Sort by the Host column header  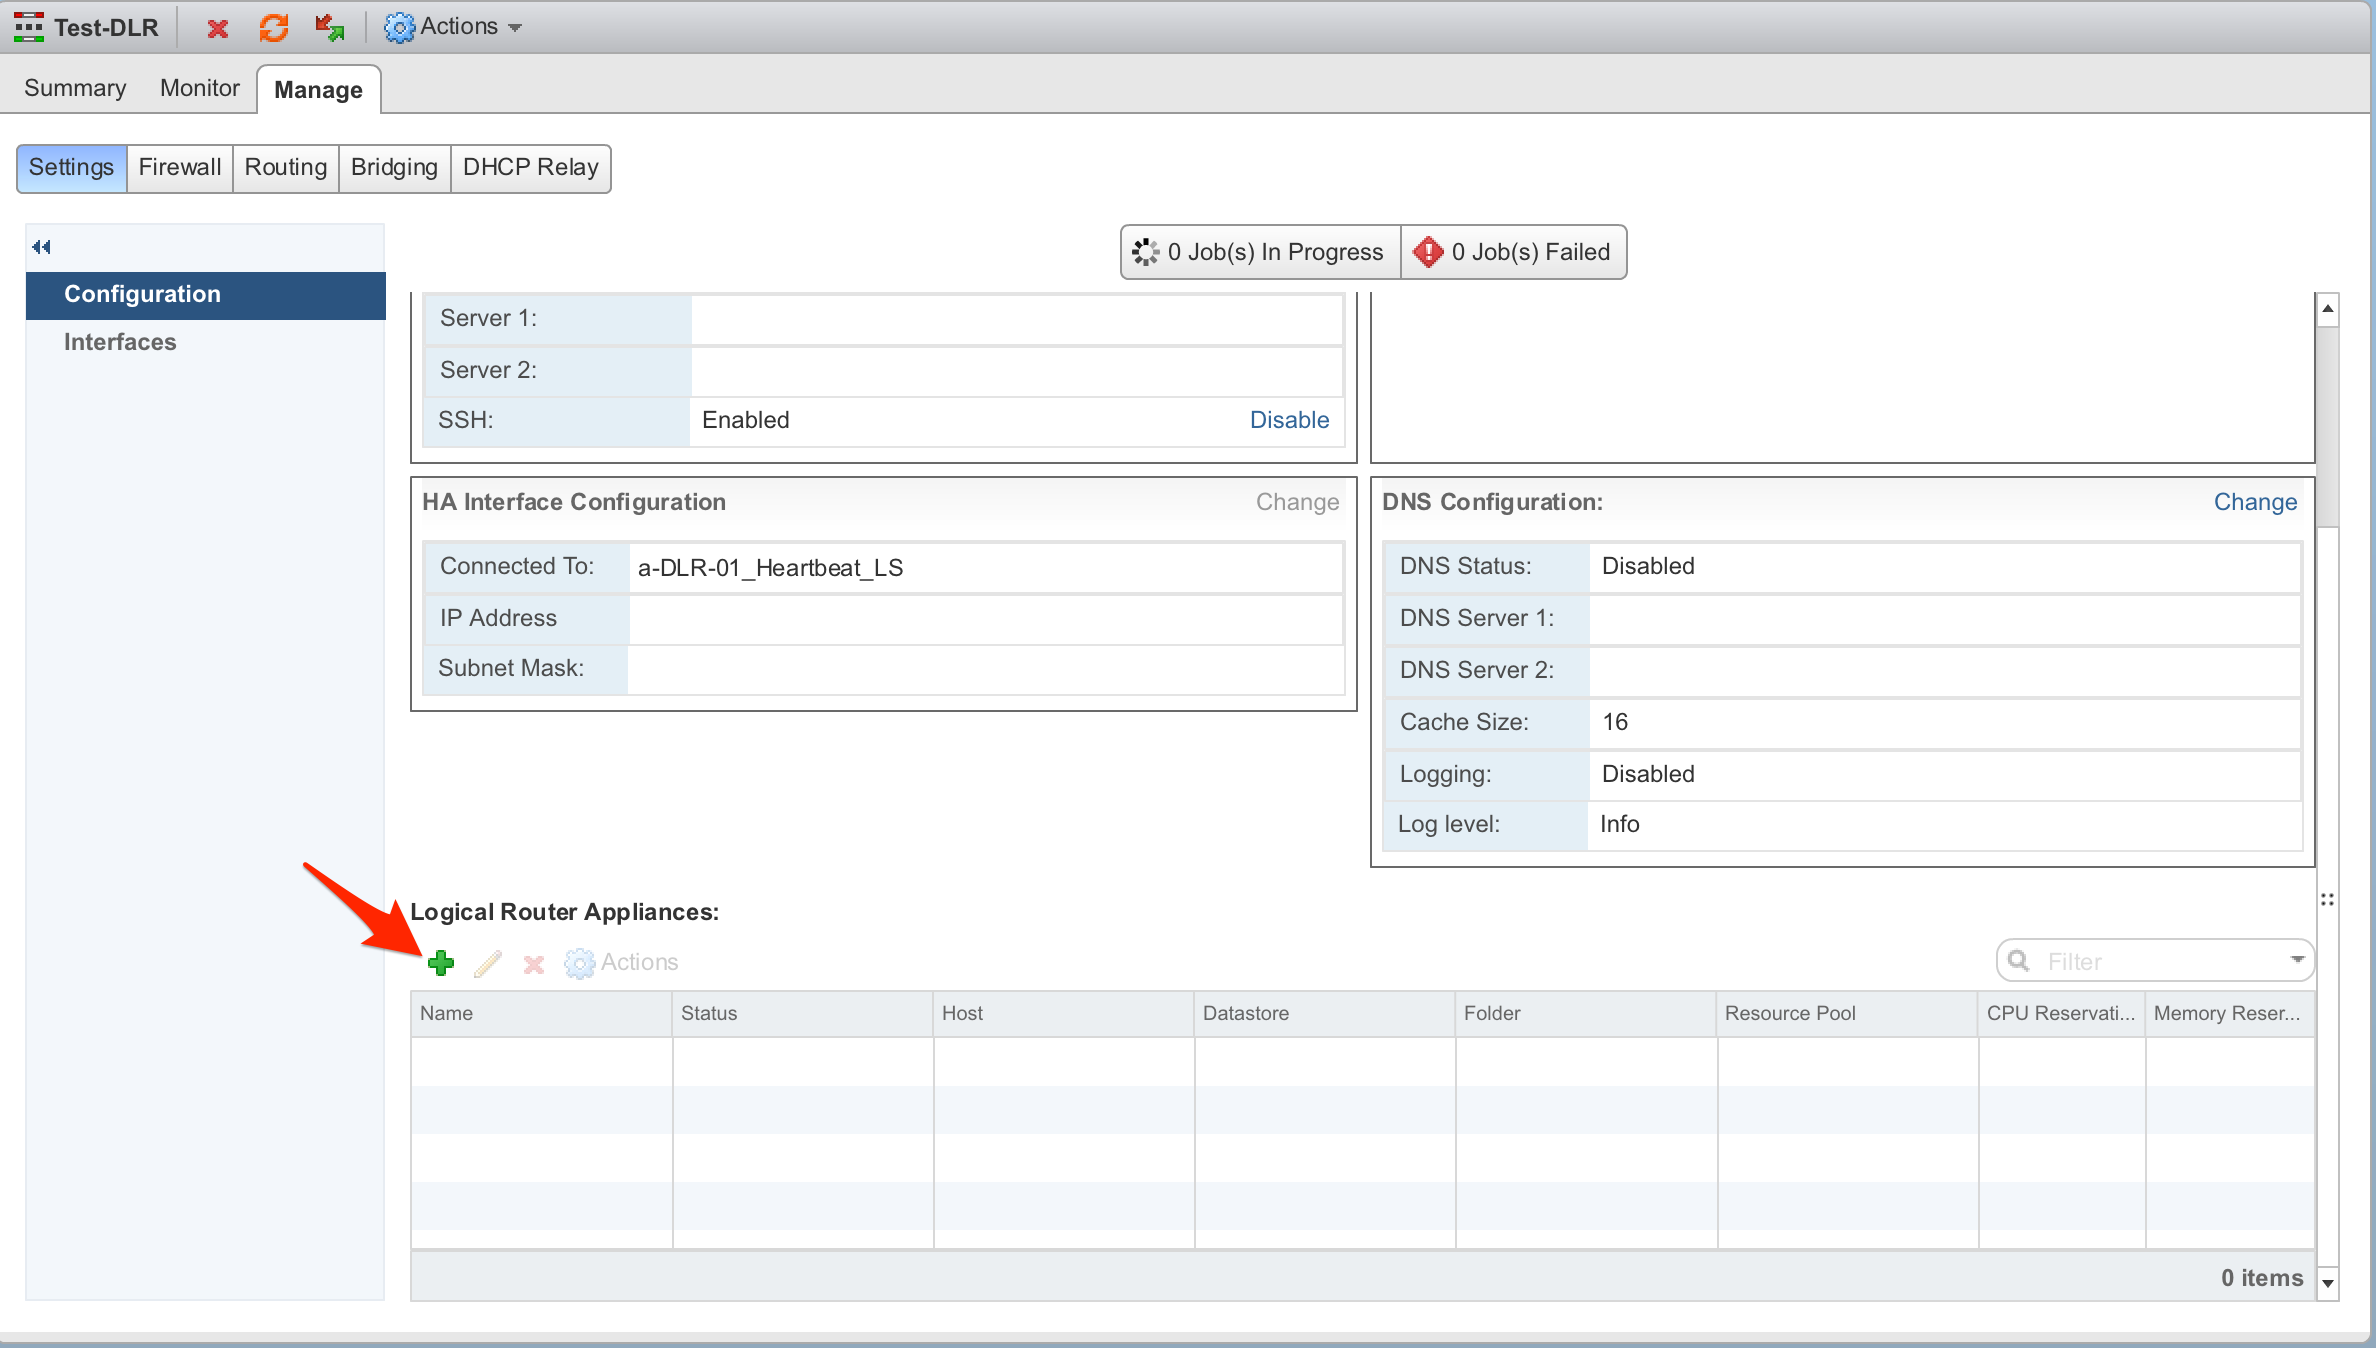tap(1063, 1014)
